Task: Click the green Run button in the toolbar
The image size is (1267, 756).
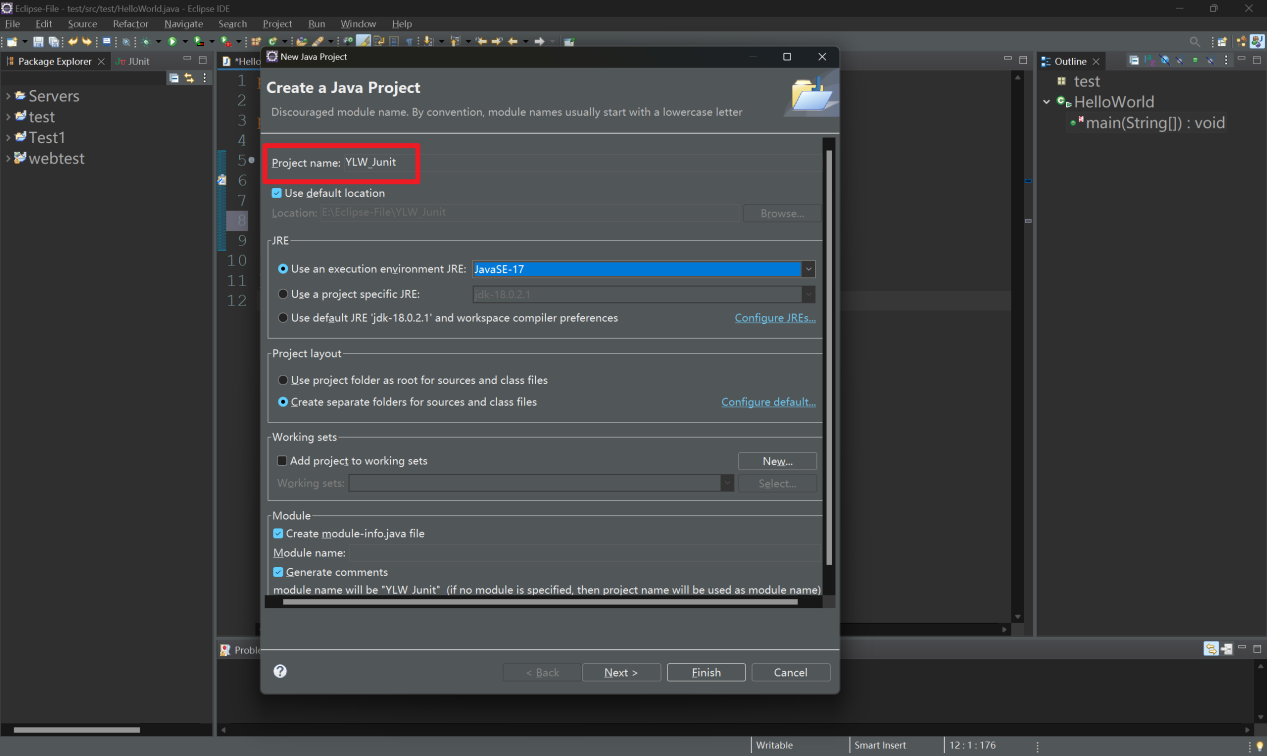Action: click(x=172, y=42)
